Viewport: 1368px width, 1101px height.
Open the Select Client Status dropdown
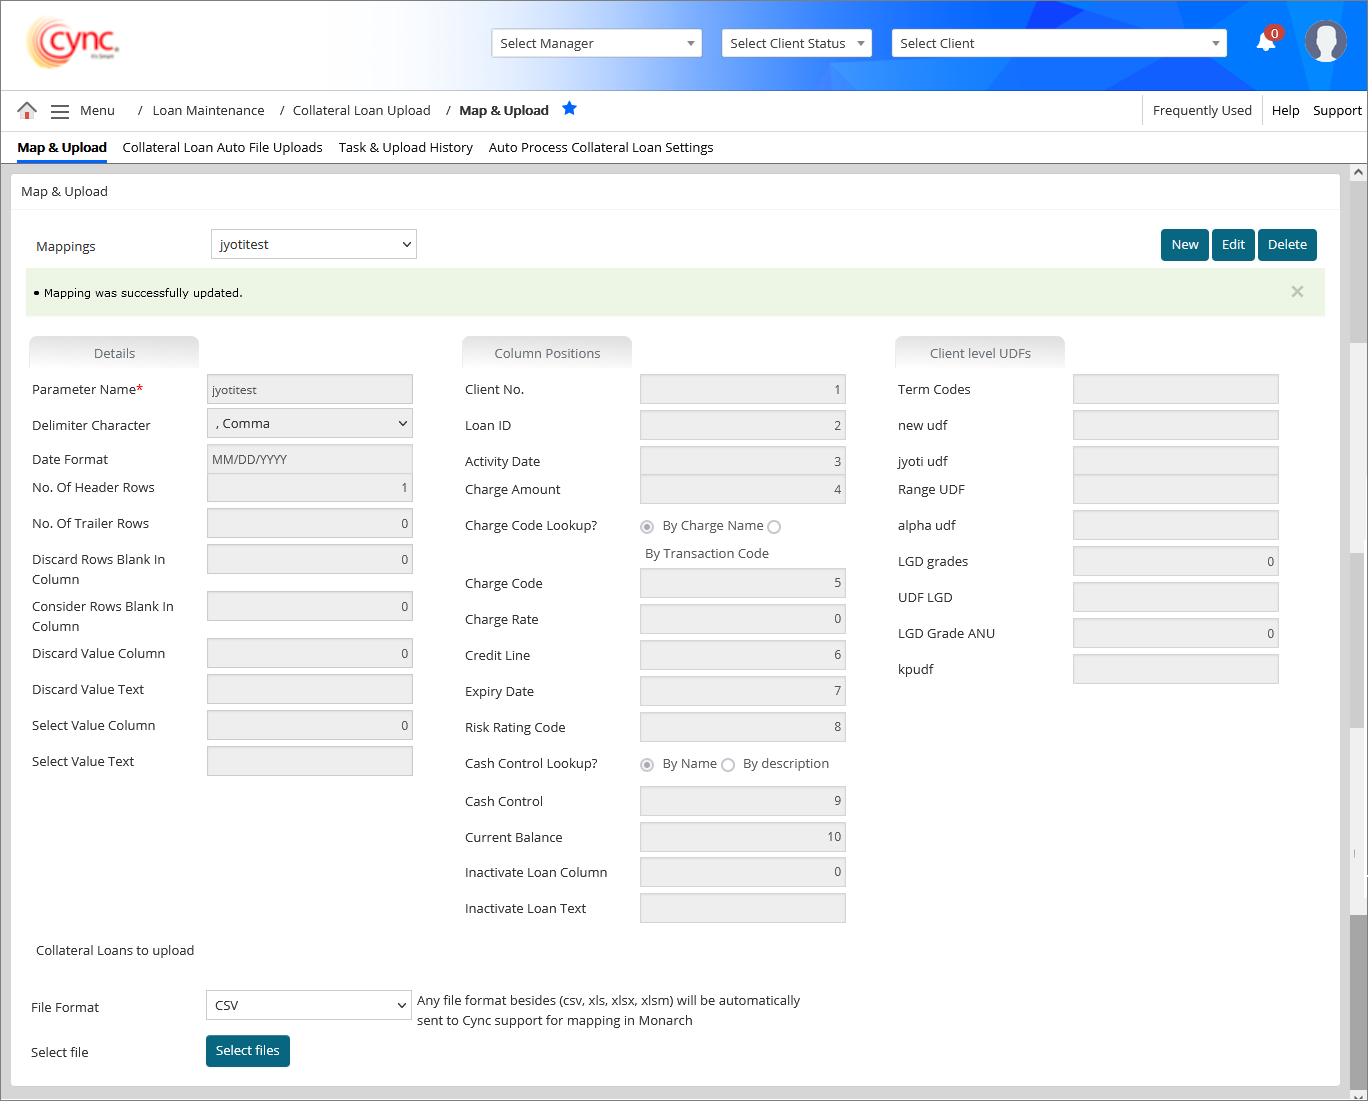pyautogui.click(x=796, y=43)
